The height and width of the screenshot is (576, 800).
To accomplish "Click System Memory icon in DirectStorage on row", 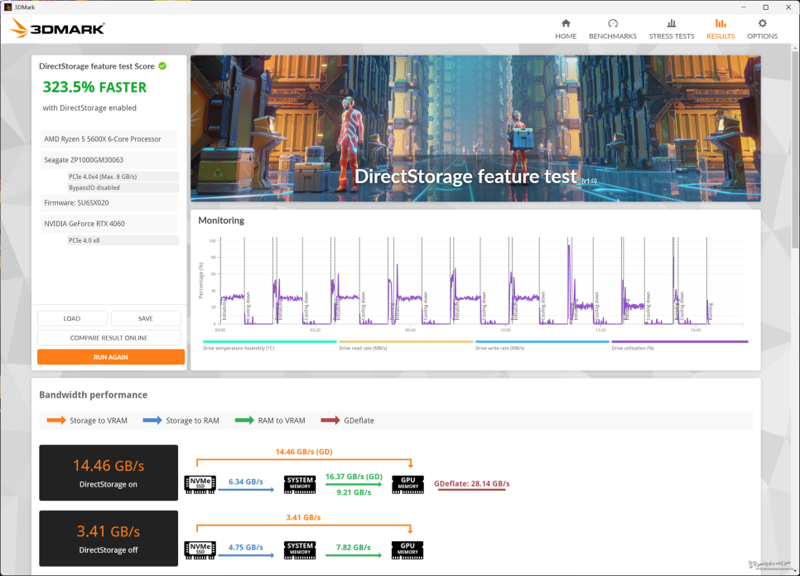I will (300, 484).
